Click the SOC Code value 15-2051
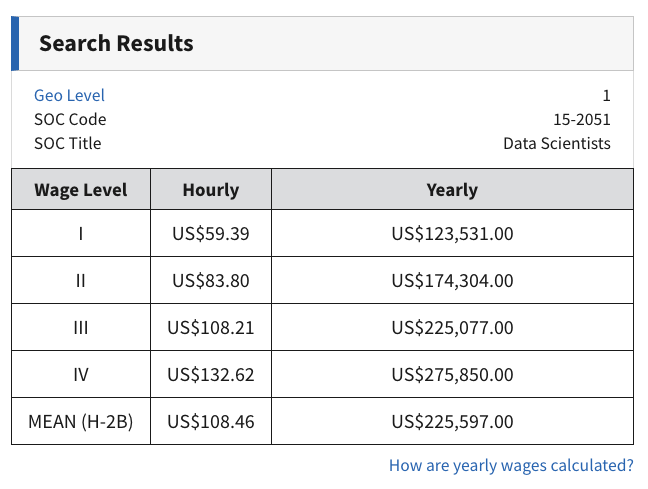The height and width of the screenshot is (489, 648). click(581, 119)
